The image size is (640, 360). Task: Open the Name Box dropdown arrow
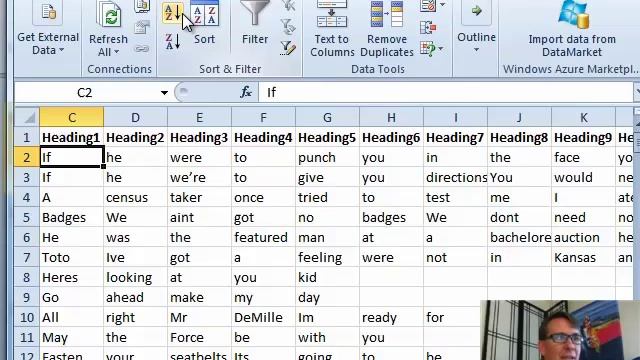pos(164,93)
